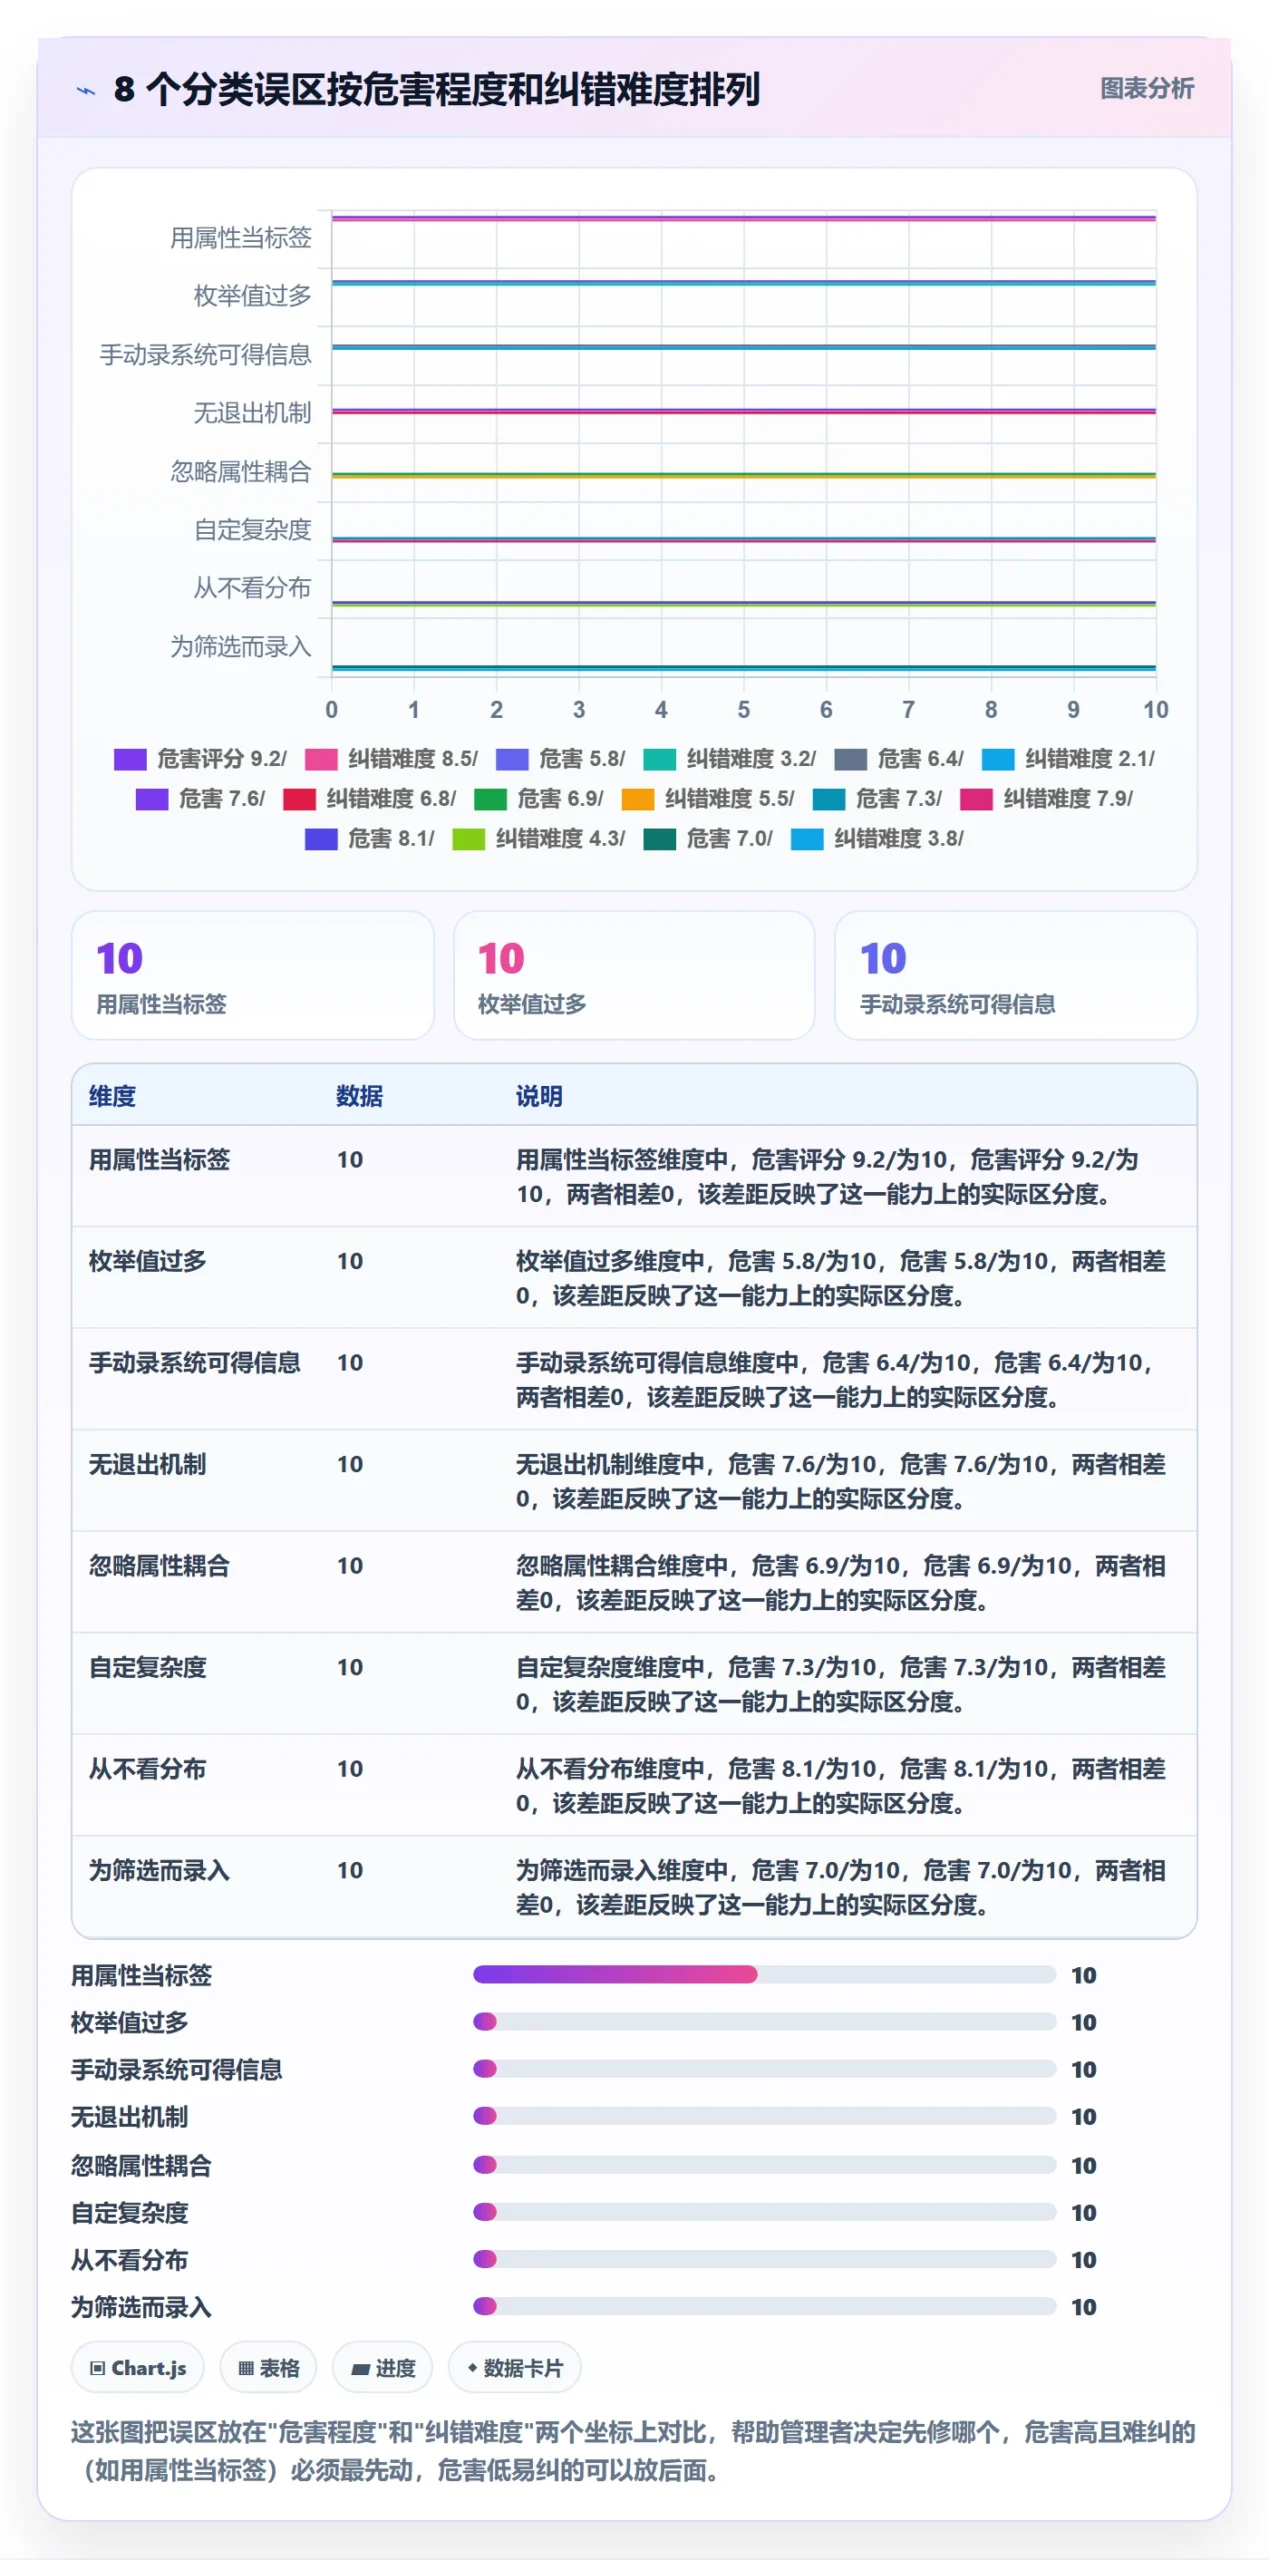Image resolution: width=1269 pixels, height=2560 pixels.
Task: Click the 枚举值过多 progress bar
Action: pyautogui.click(x=764, y=2021)
